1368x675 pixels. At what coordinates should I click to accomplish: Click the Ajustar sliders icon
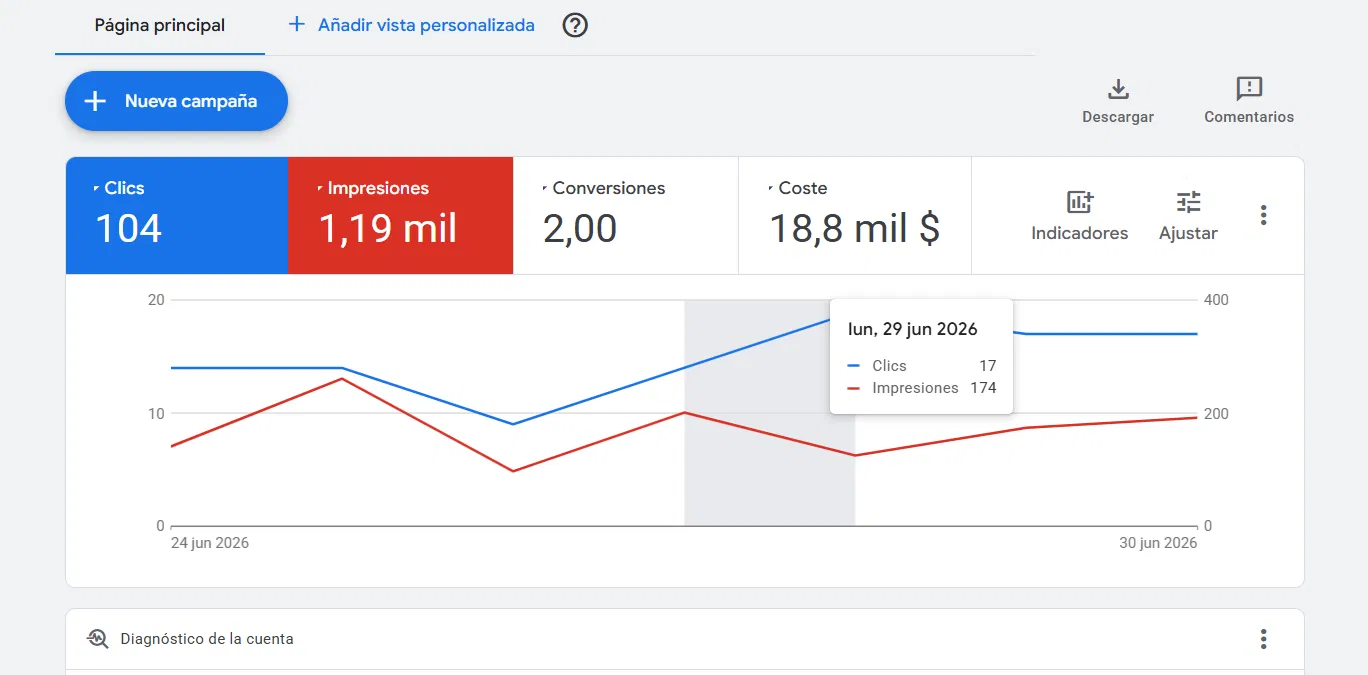pyautogui.click(x=1188, y=203)
